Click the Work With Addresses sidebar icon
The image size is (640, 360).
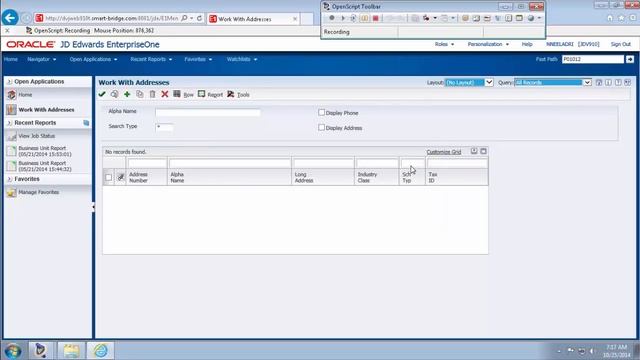[x=11, y=109]
